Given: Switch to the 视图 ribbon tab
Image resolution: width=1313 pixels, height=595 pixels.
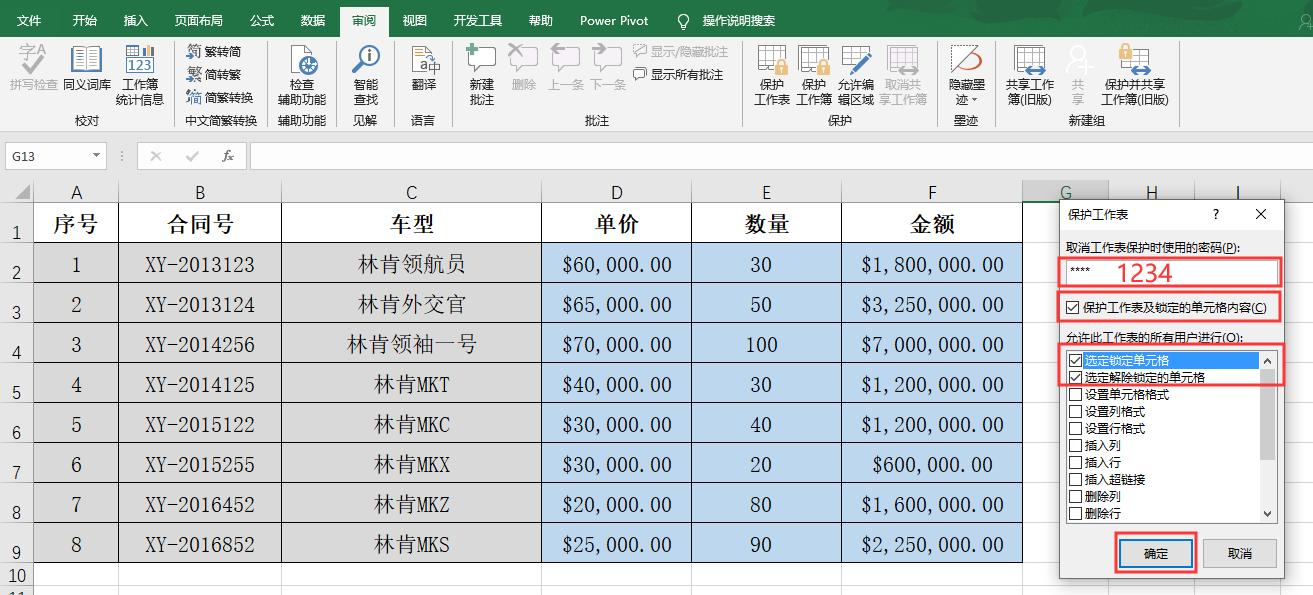Looking at the screenshot, I should (414, 20).
